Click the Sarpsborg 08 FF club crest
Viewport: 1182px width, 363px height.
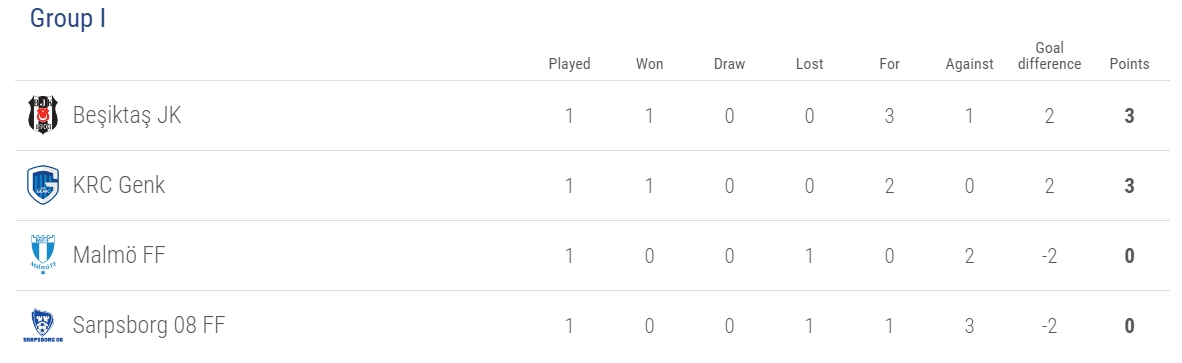[42, 325]
